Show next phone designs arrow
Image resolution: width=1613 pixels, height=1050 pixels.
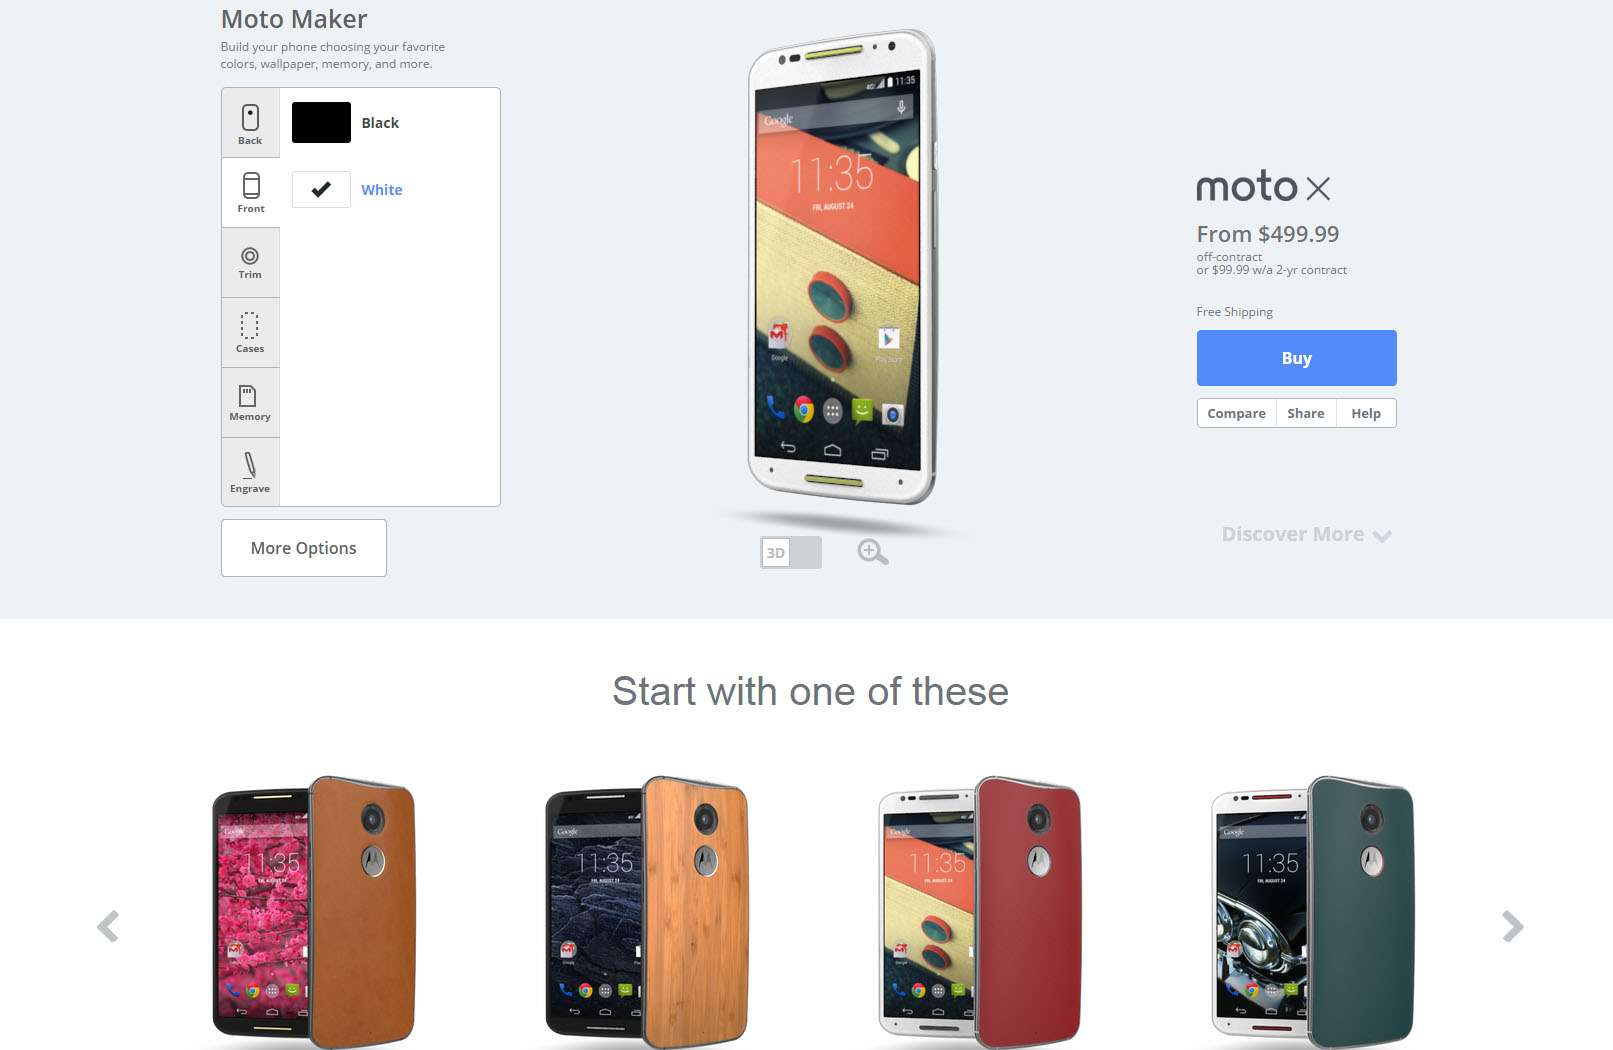coord(1512,926)
